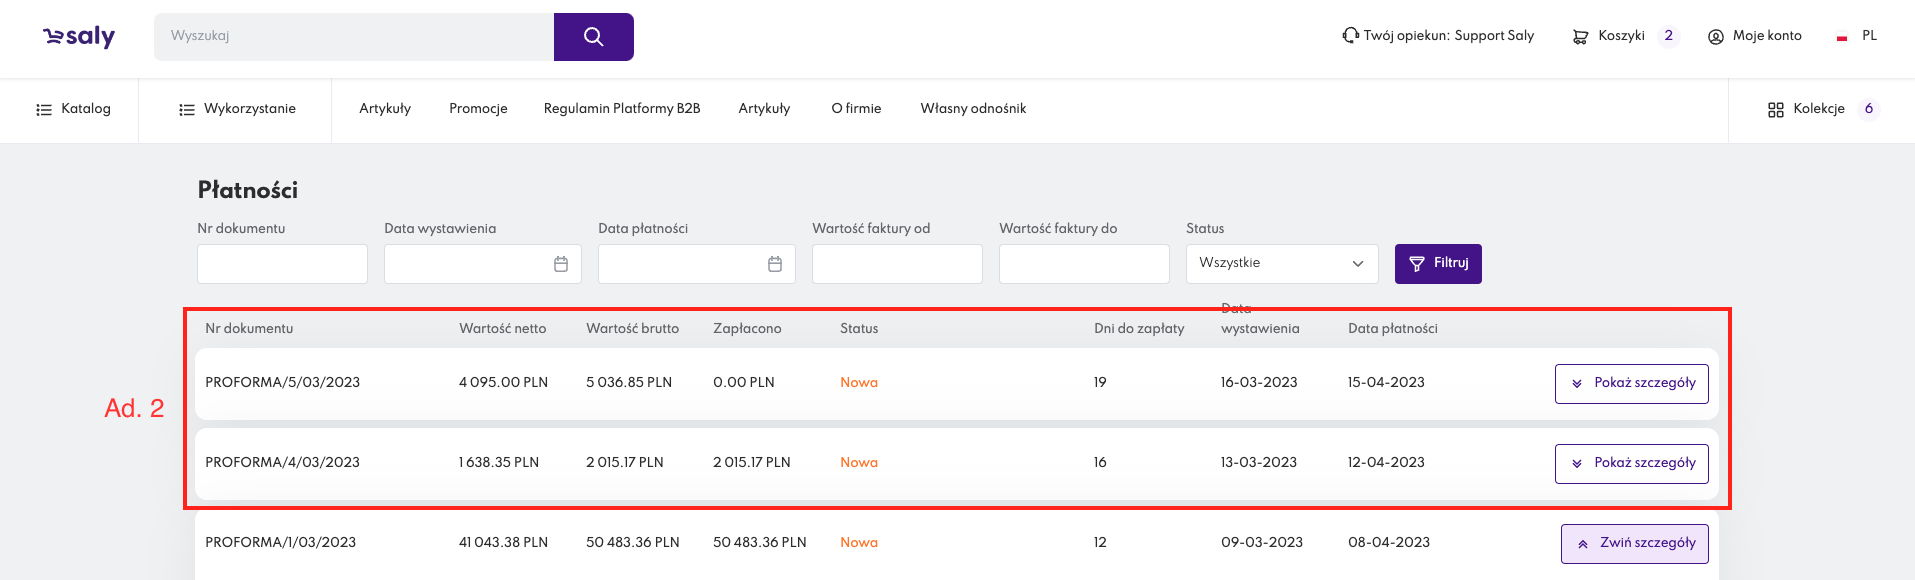
Task: Click the Kolekcje grid icon
Action: point(1775,110)
